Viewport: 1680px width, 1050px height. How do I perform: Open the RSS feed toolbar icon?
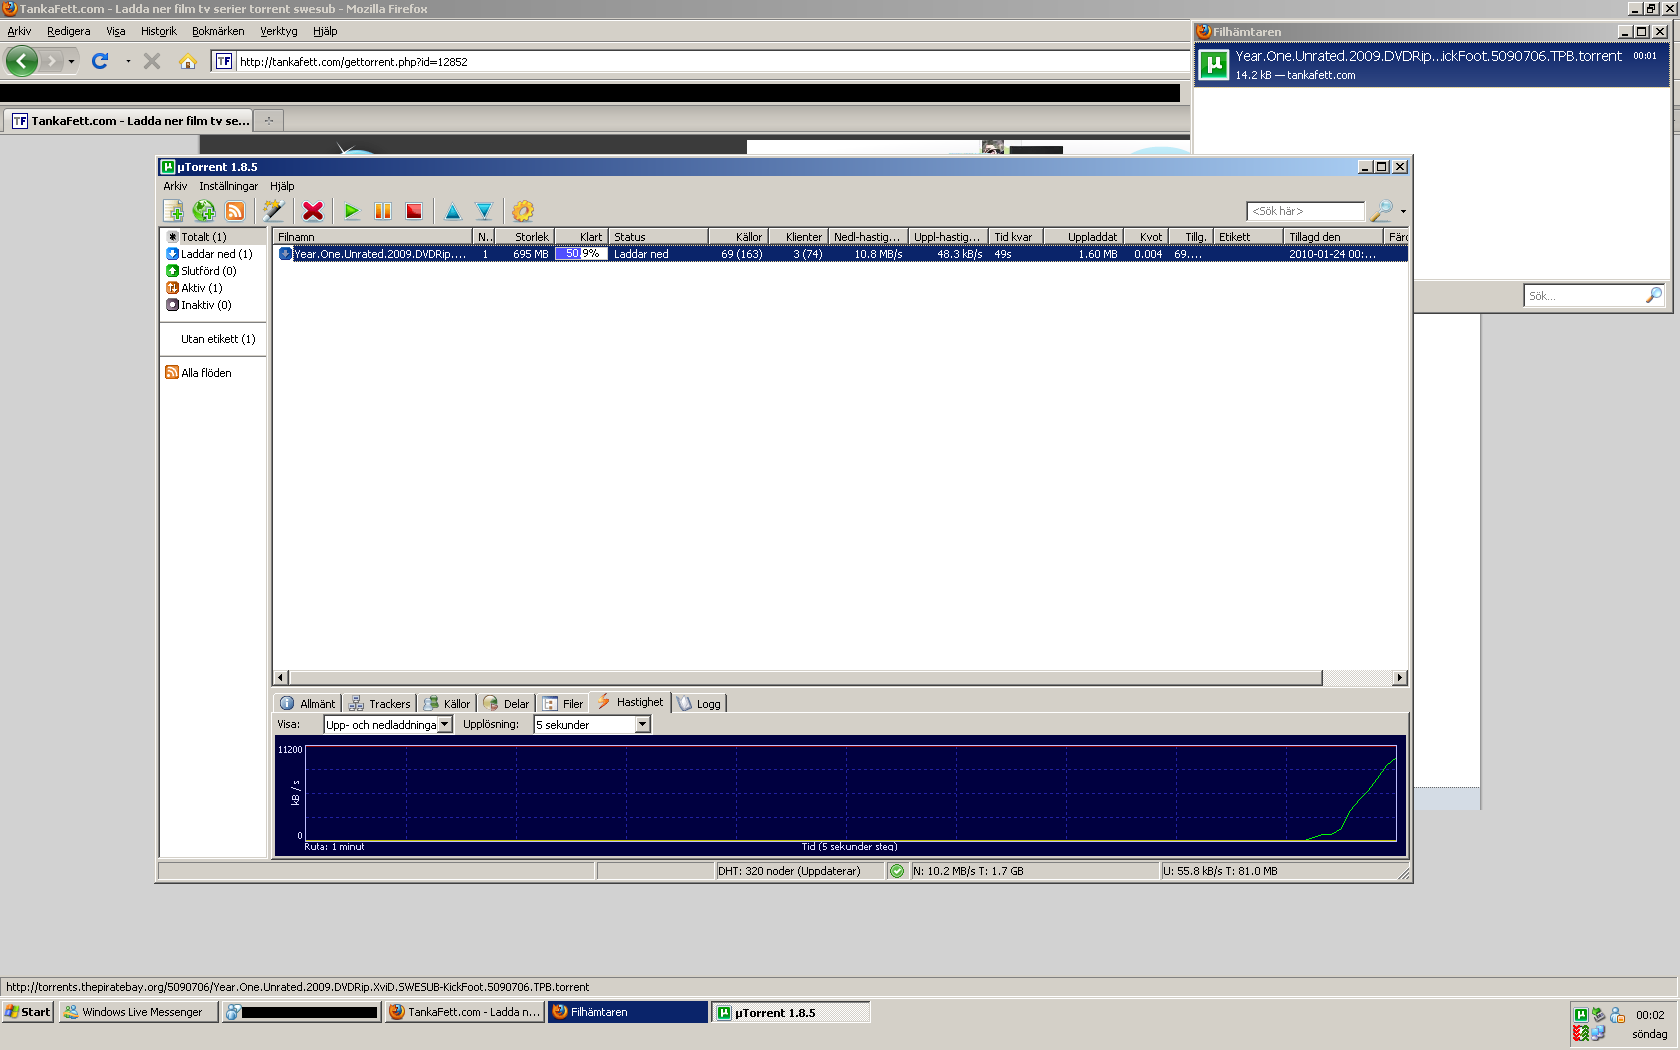(x=235, y=211)
